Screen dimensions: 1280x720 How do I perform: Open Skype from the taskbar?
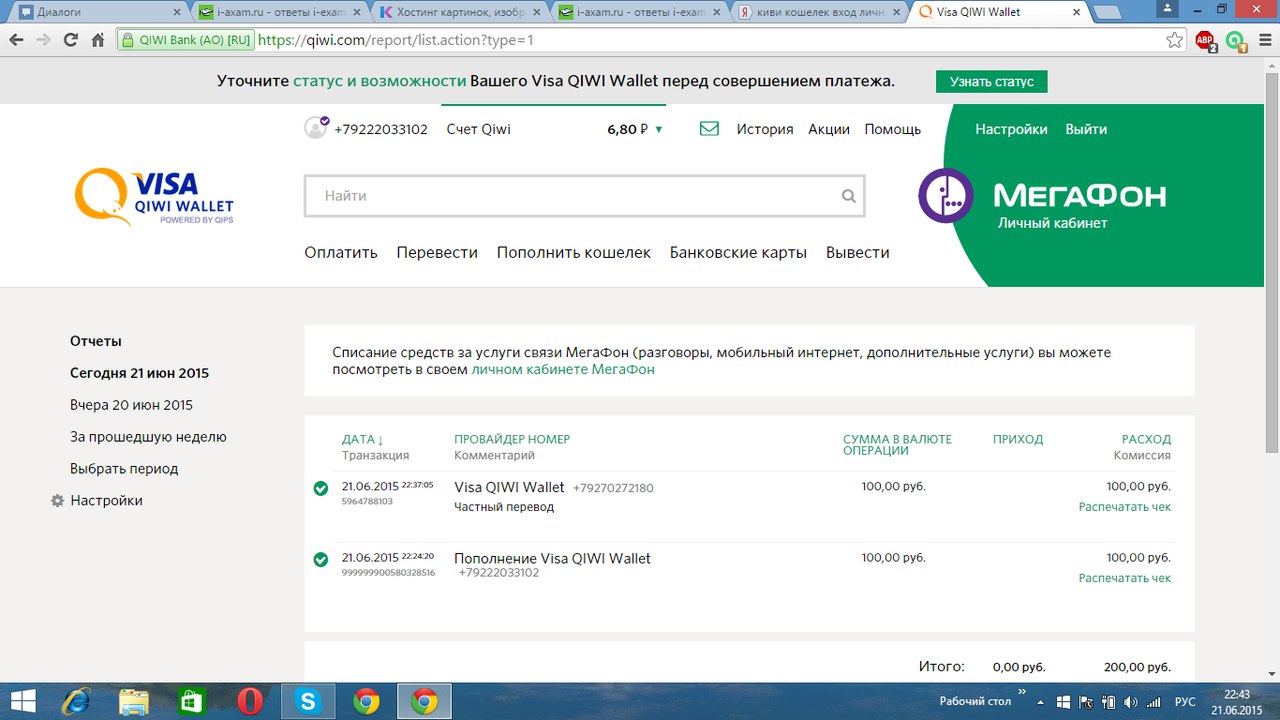click(x=308, y=702)
